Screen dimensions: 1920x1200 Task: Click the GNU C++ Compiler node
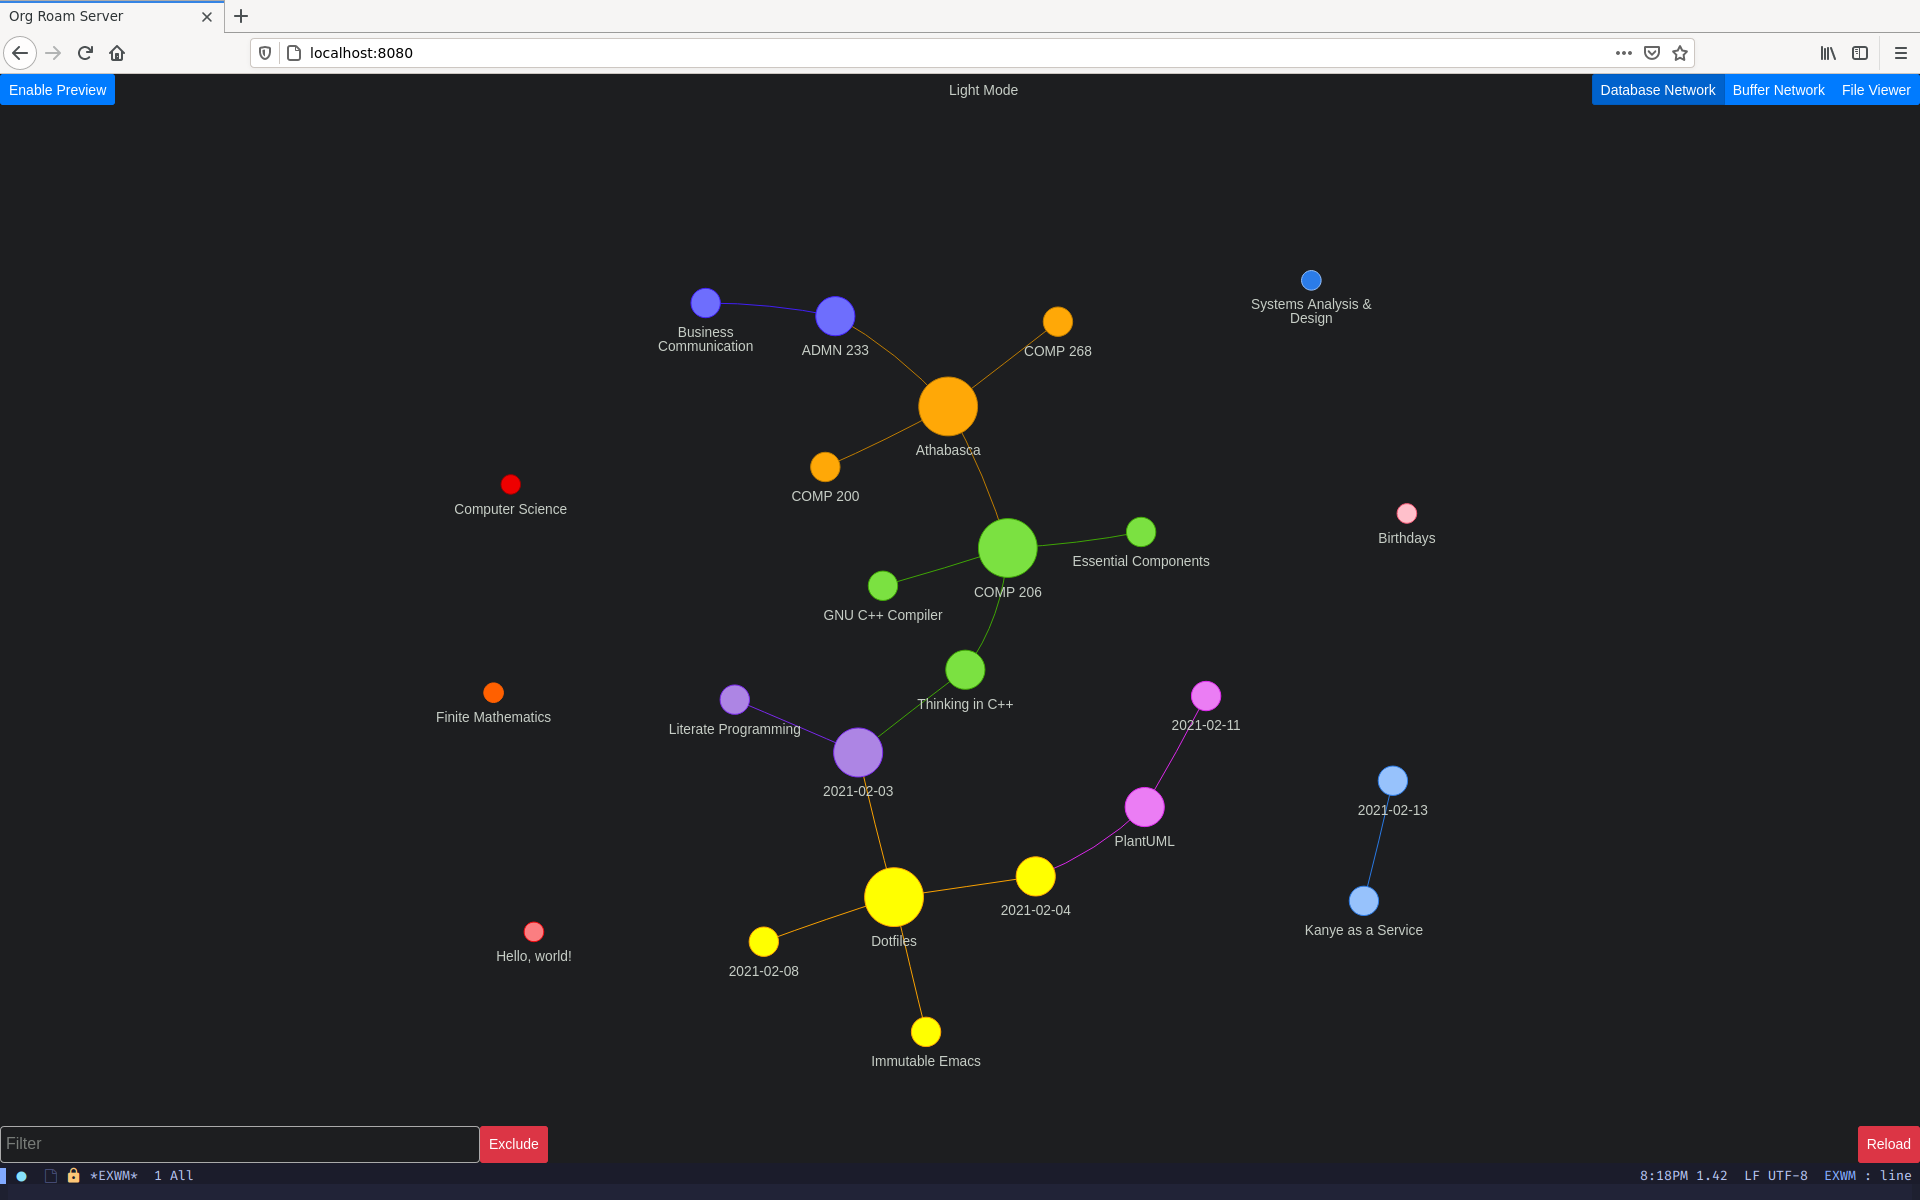[x=883, y=585]
